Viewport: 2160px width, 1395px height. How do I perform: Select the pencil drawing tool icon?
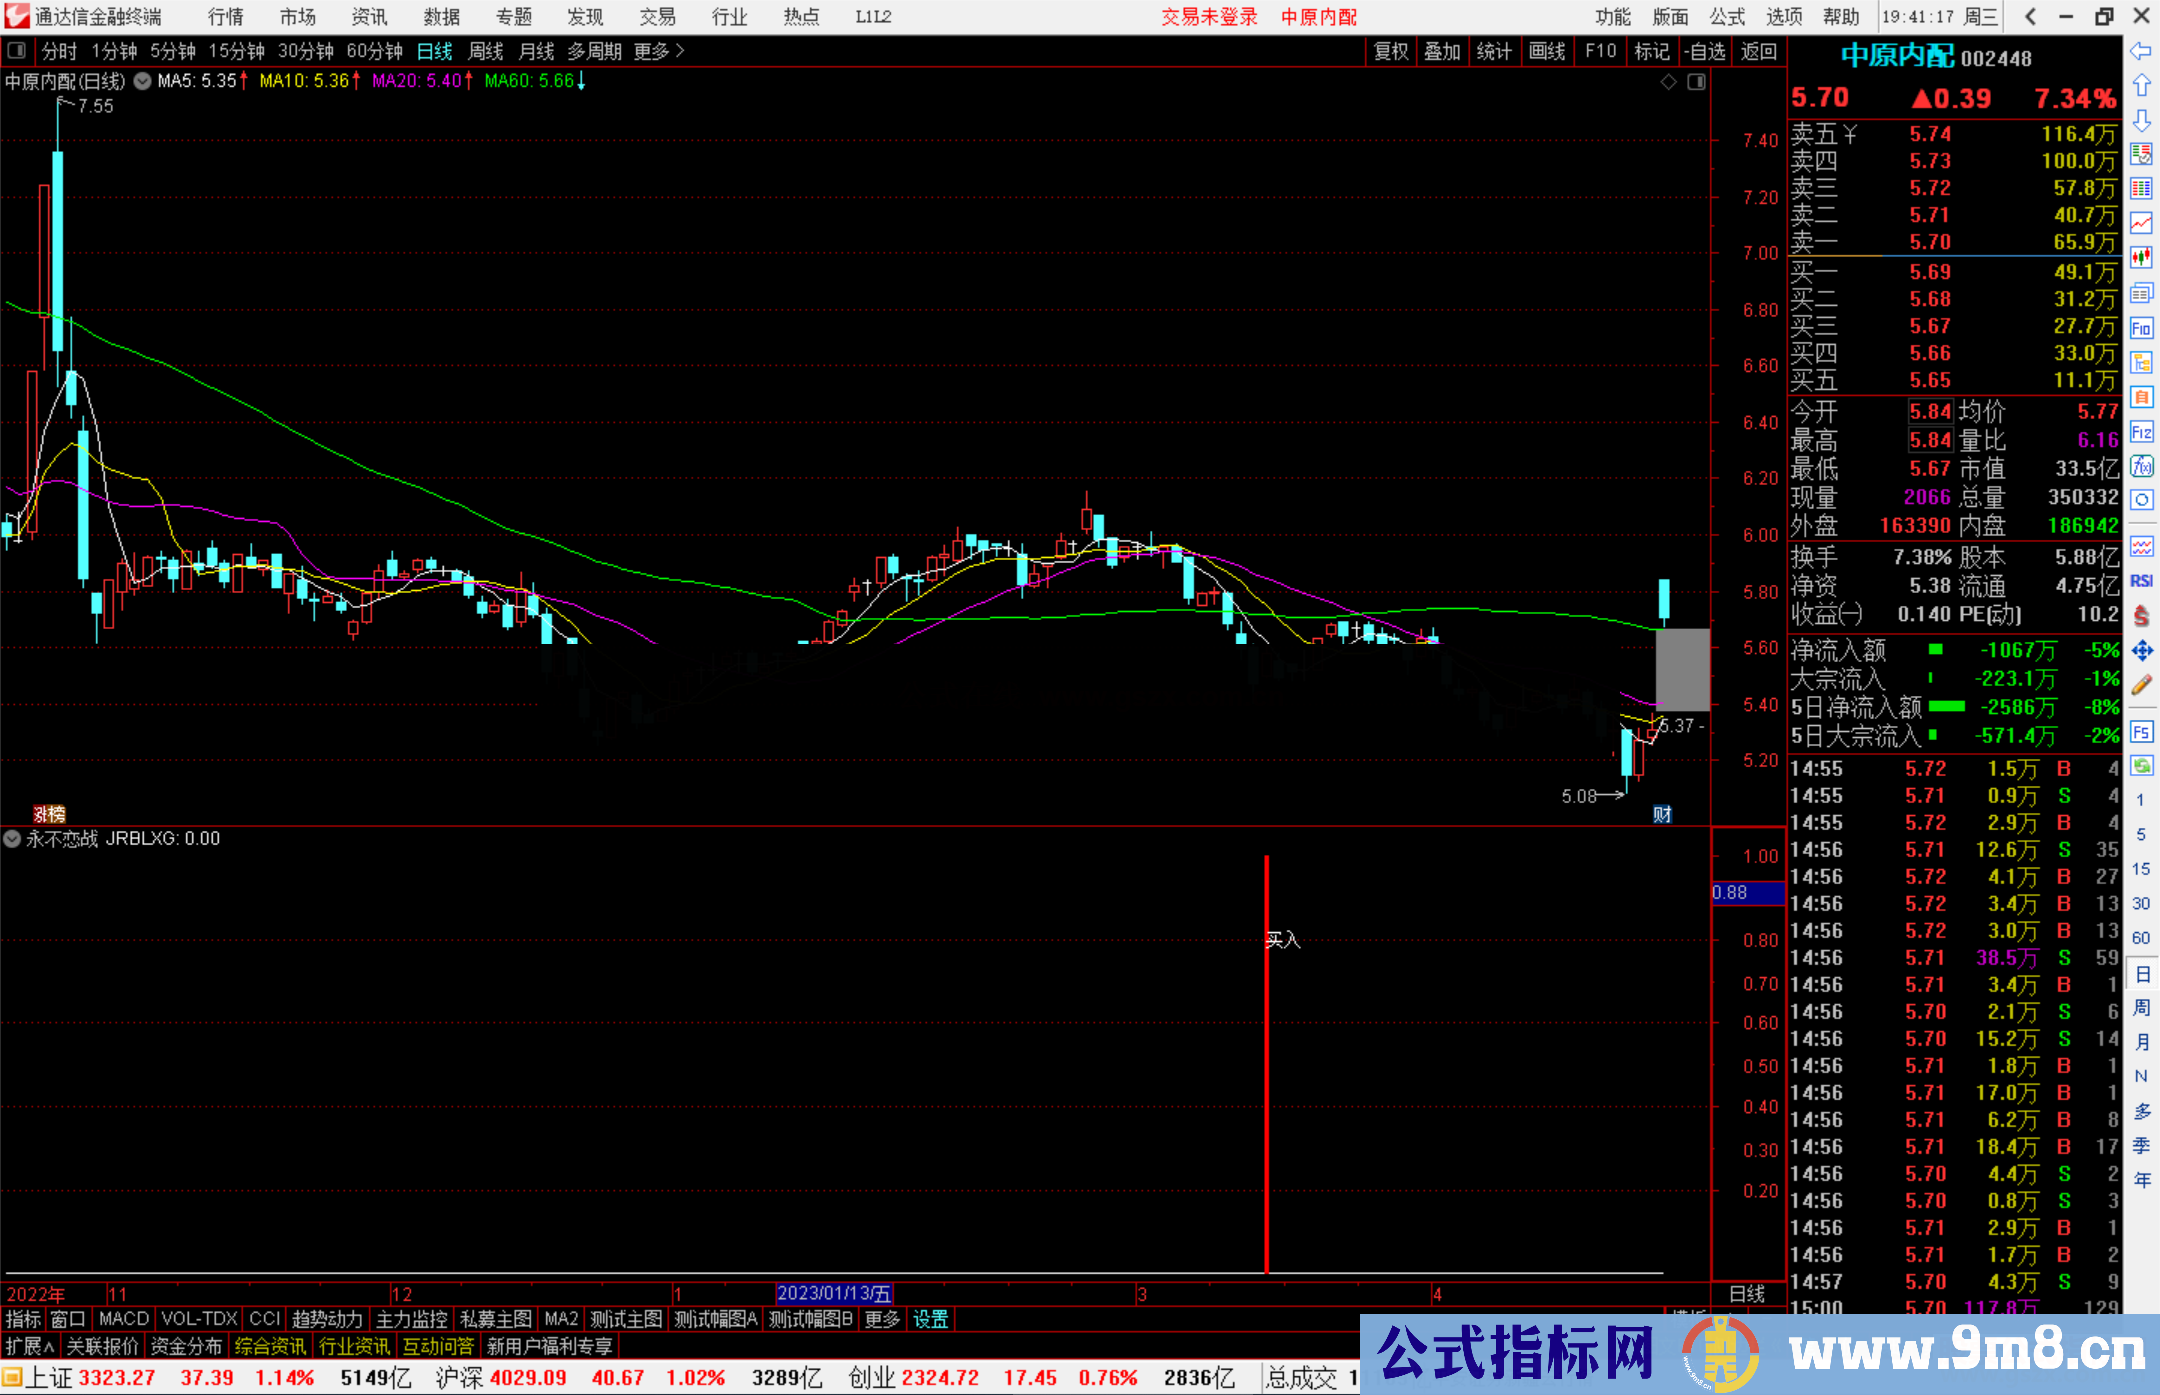click(x=2141, y=685)
